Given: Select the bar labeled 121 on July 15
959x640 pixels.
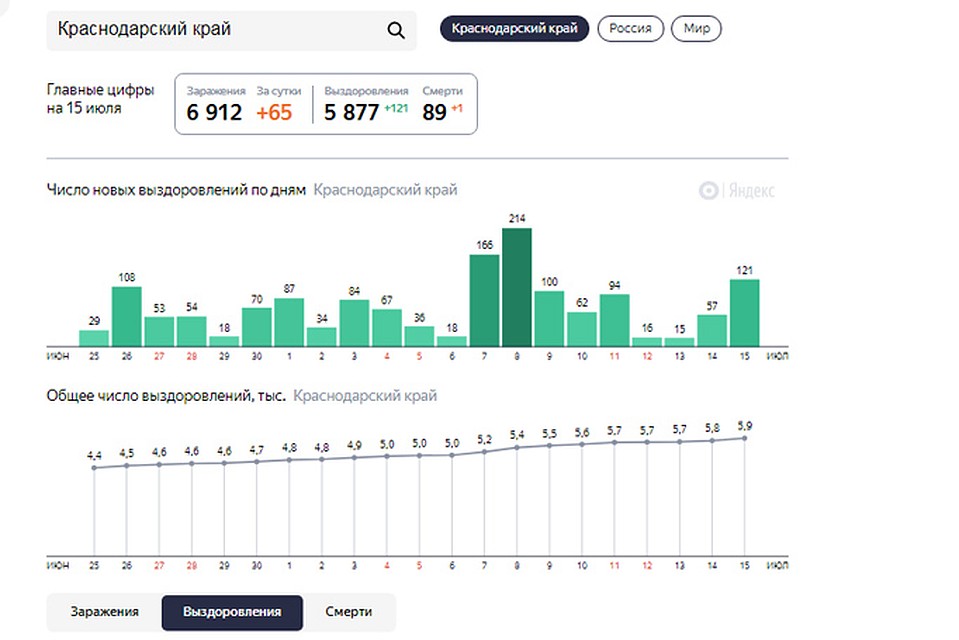Looking at the screenshot, I should click(x=744, y=312).
